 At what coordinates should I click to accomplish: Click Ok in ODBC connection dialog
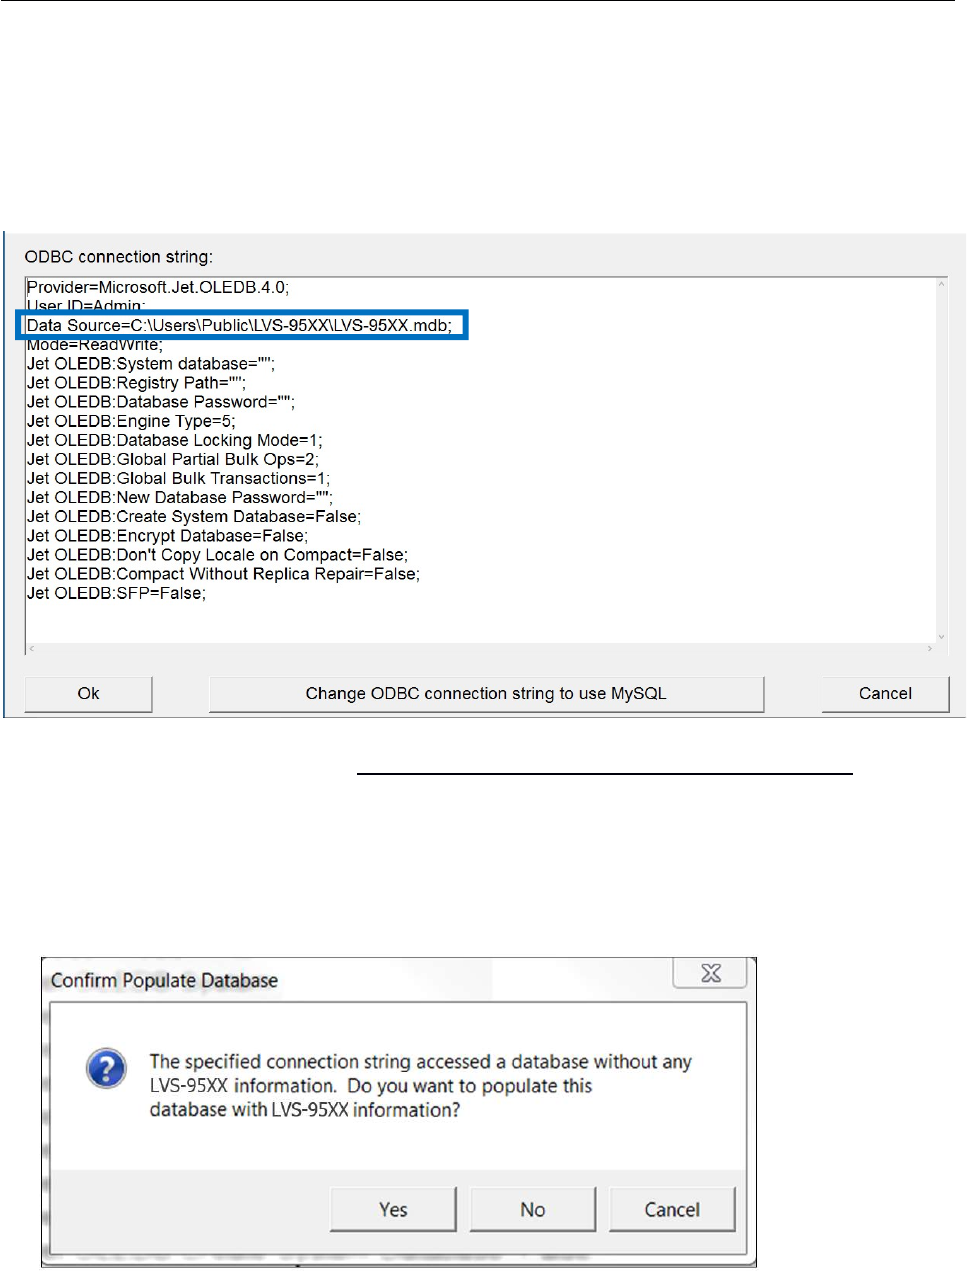pos(88,694)
